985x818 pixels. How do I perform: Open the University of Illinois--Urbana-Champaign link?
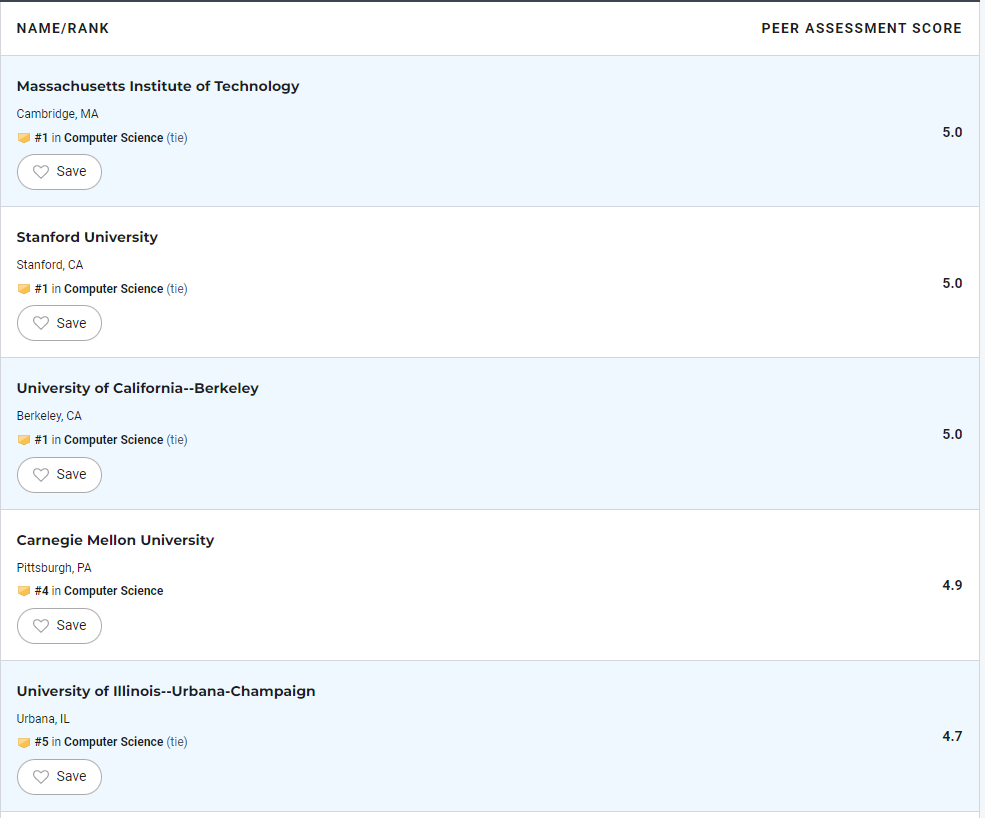click(166, 691)
